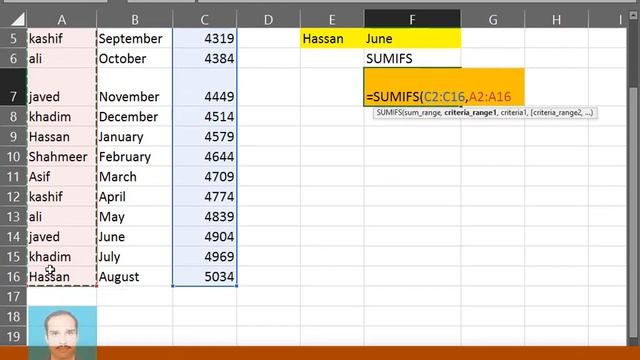Click the November cell
640x360 pixels.
click(135, 87)
